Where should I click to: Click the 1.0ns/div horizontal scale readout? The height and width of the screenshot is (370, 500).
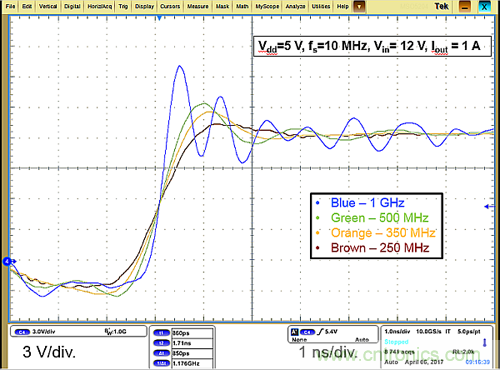(397, 332)
